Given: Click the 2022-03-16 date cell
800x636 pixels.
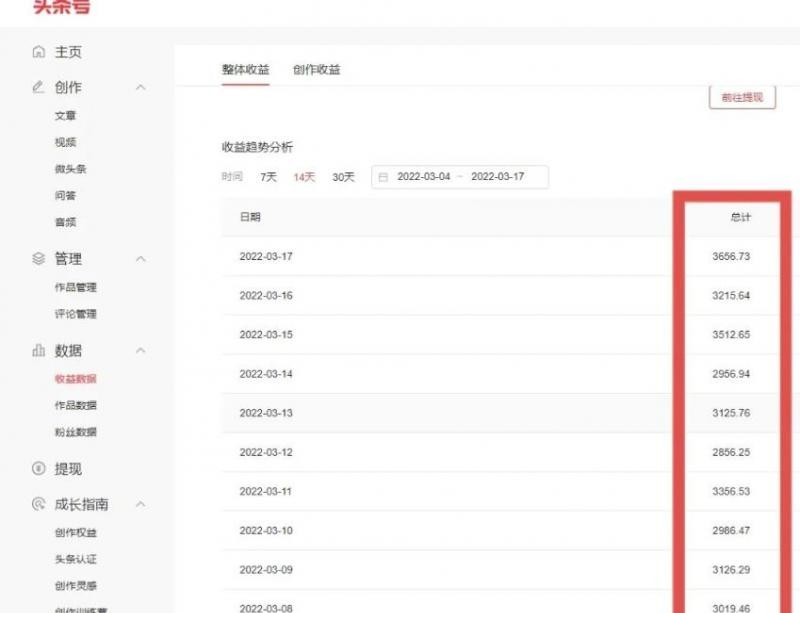Looking at the screenshot, I should 266,296.
